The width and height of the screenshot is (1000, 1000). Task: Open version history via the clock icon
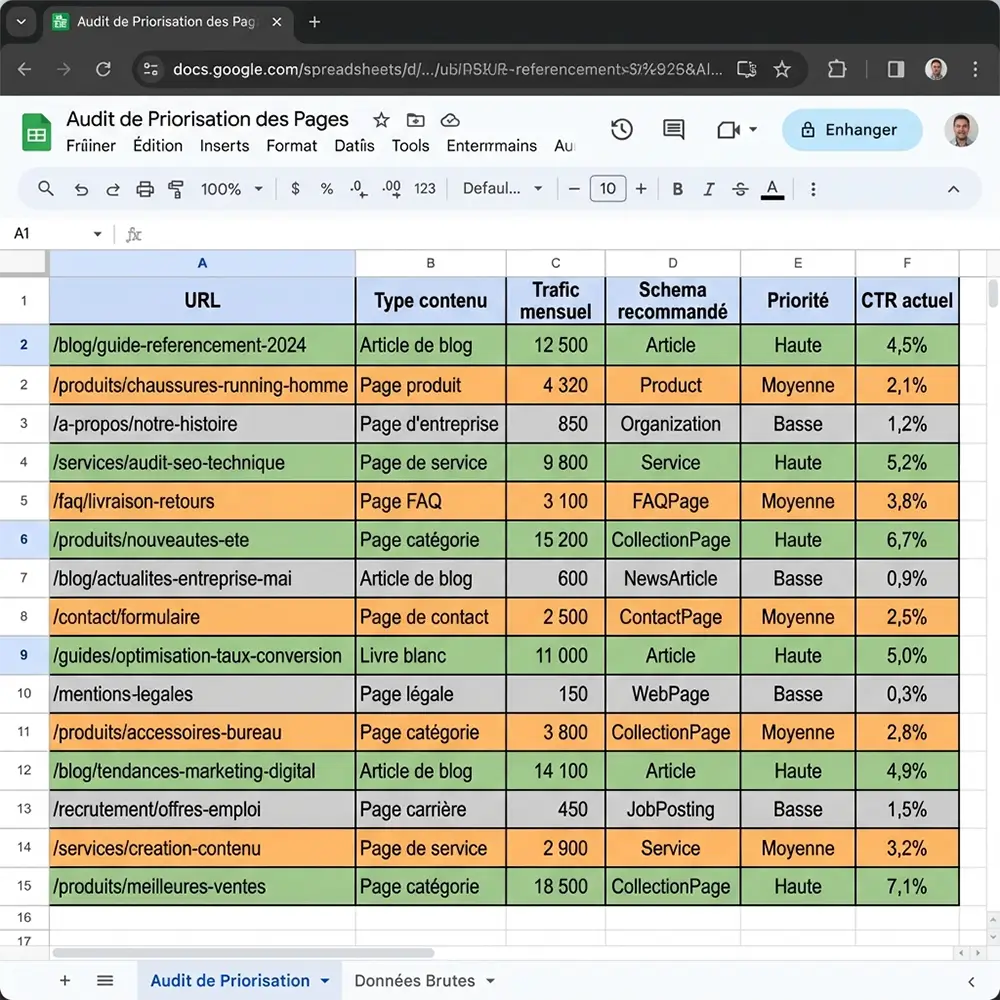pyautogui.click(x=621, y=130)
